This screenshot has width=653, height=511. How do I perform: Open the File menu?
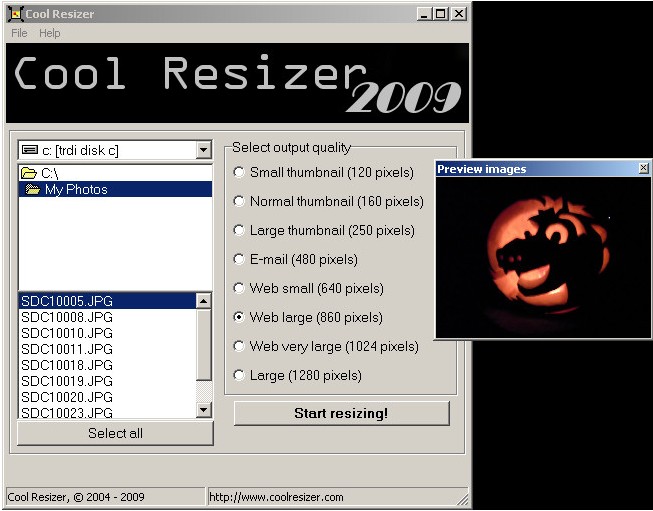click(x=19, y=33)
